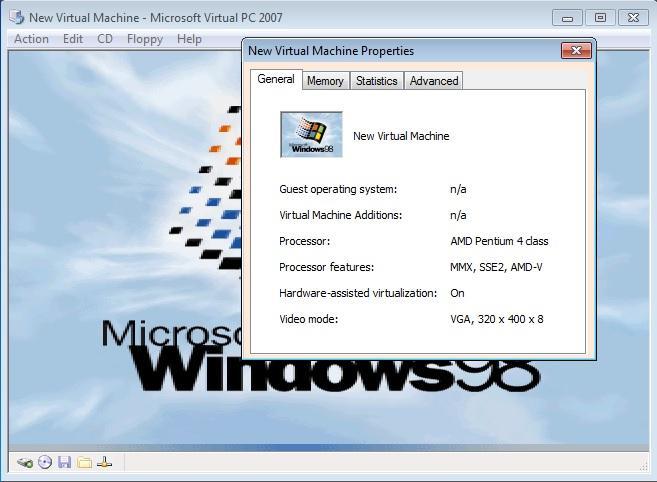
Task: Click the 'Processor features:' label
Action: pos(326,267)
